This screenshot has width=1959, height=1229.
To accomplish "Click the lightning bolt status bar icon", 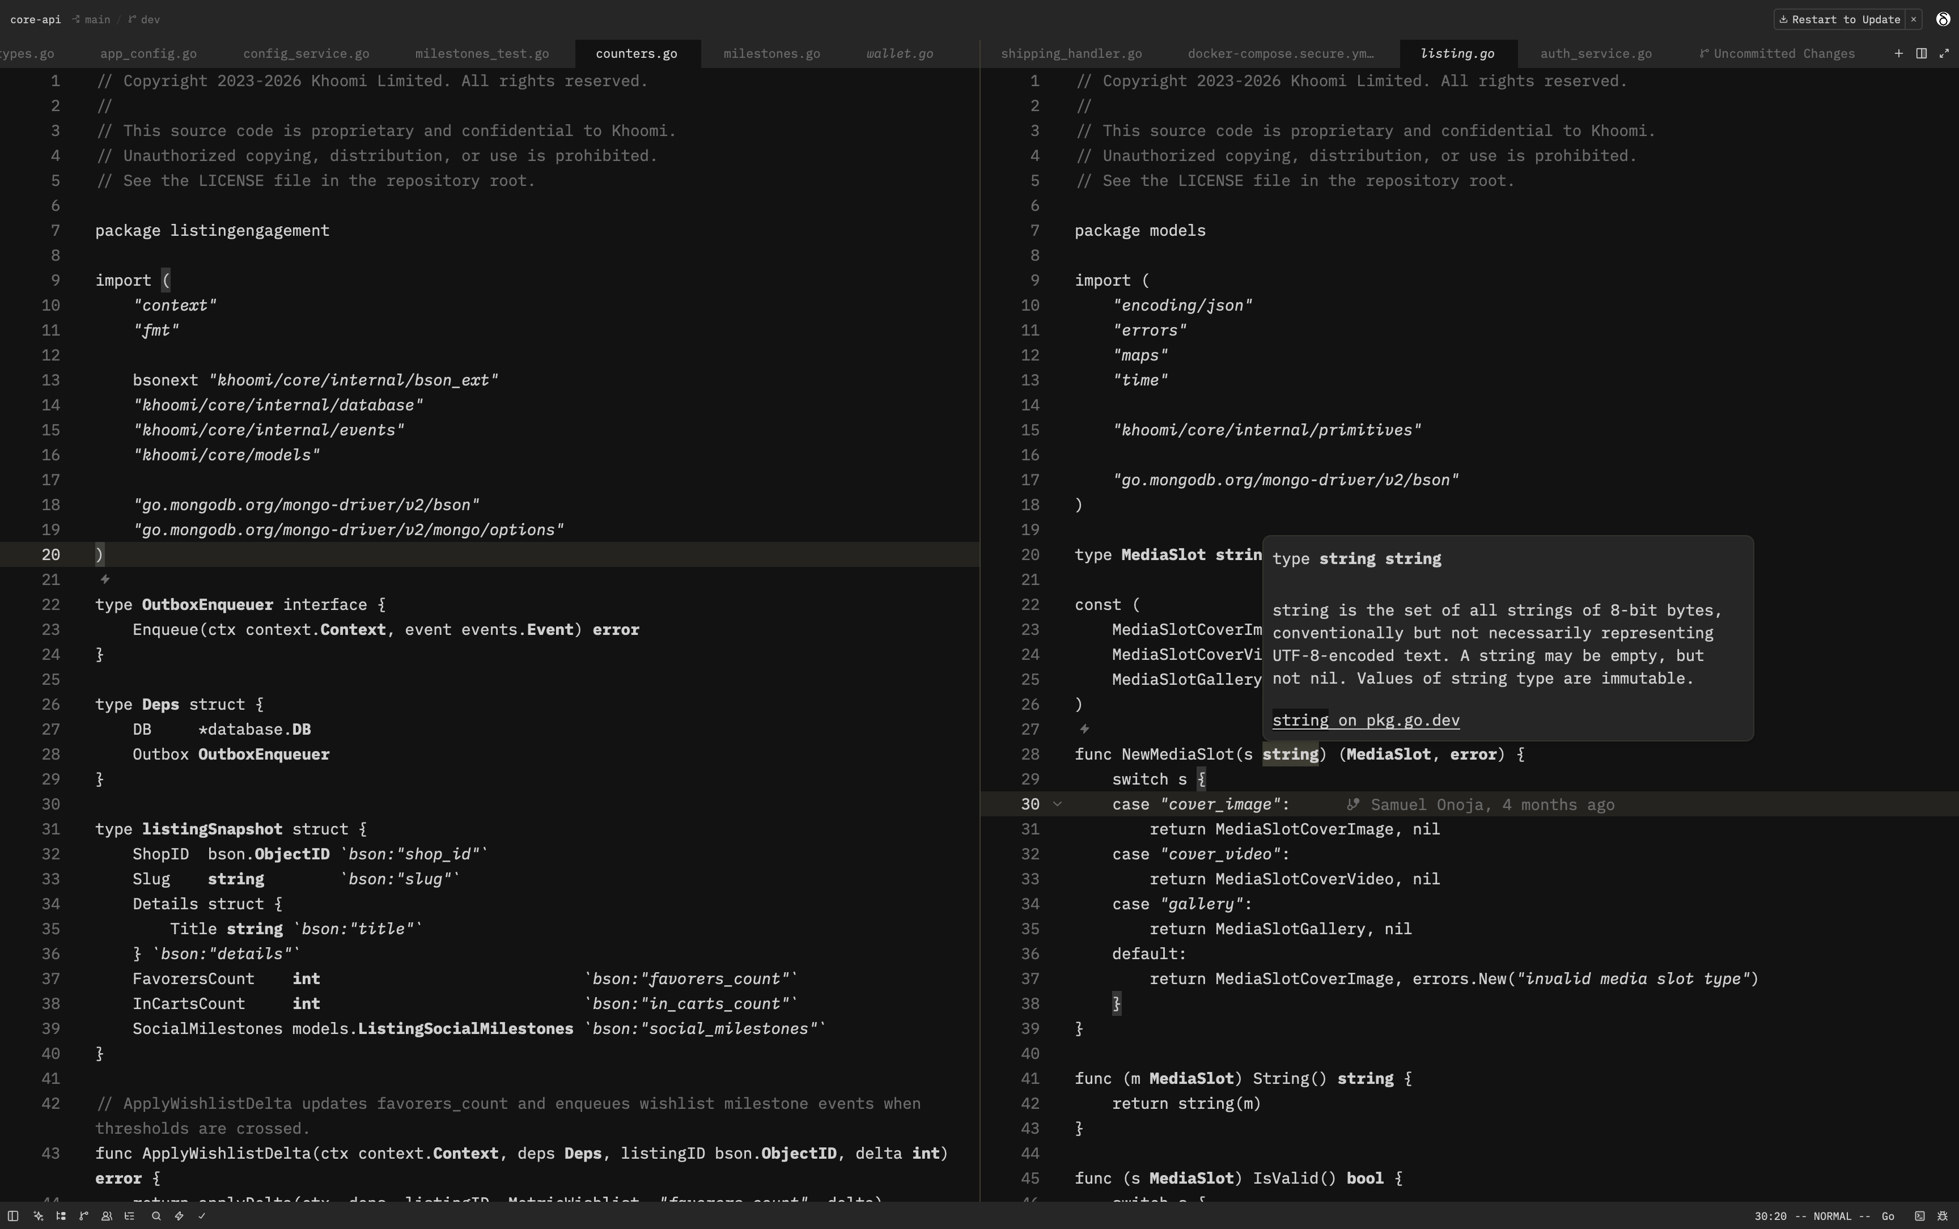I will (179, 1216).
